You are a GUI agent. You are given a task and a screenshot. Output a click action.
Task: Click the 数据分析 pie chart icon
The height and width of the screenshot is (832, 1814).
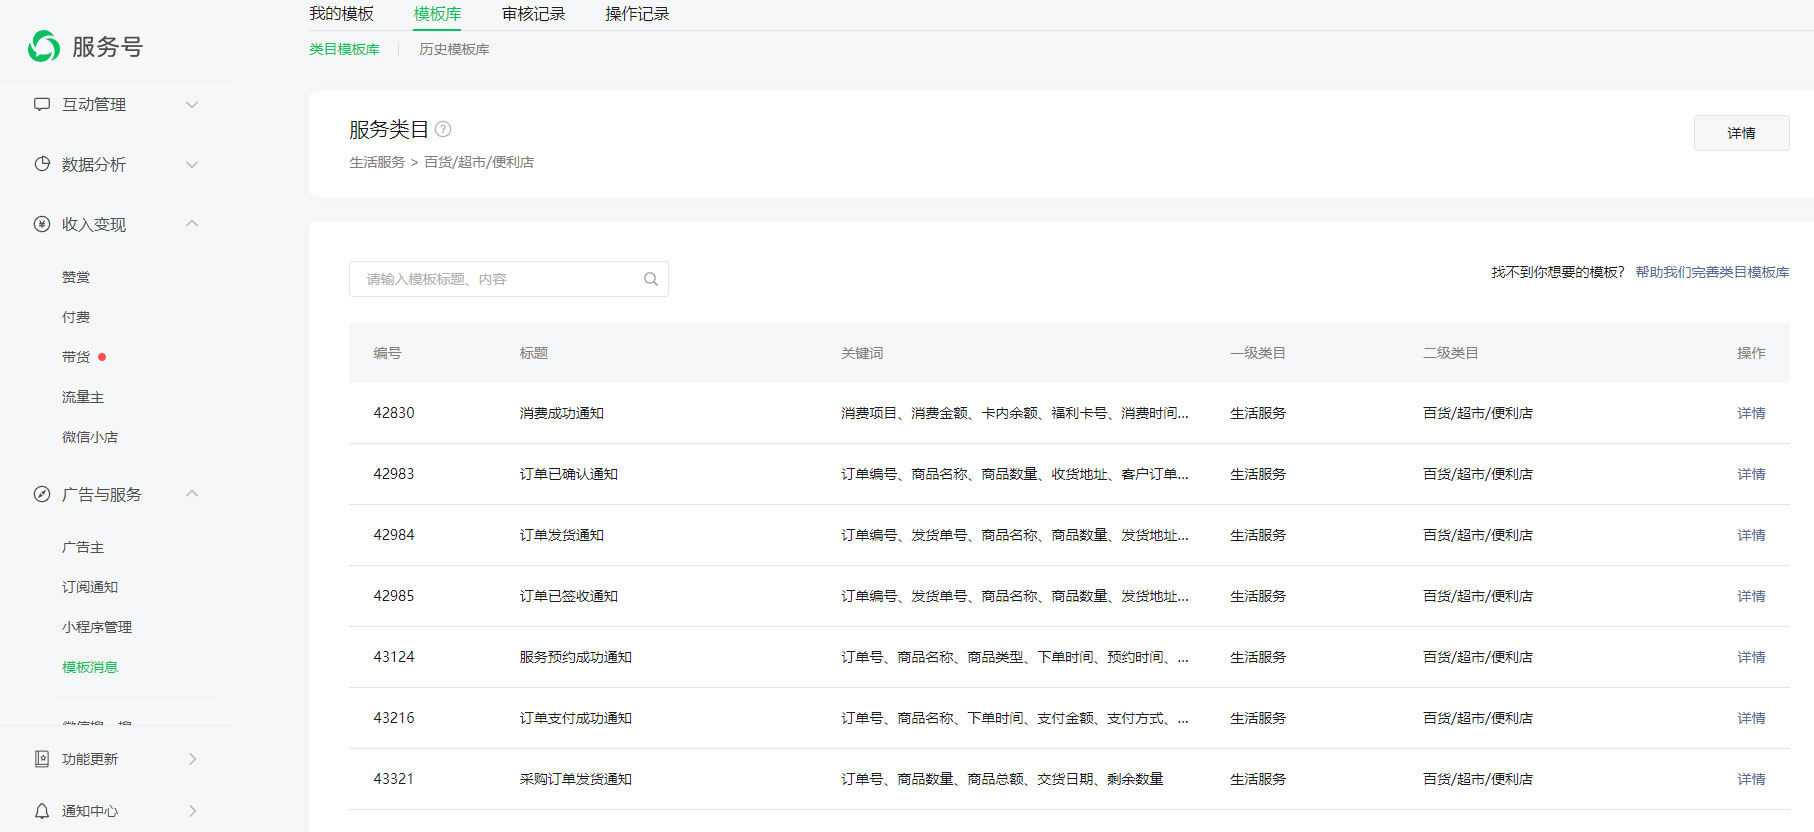coord(42,164)
